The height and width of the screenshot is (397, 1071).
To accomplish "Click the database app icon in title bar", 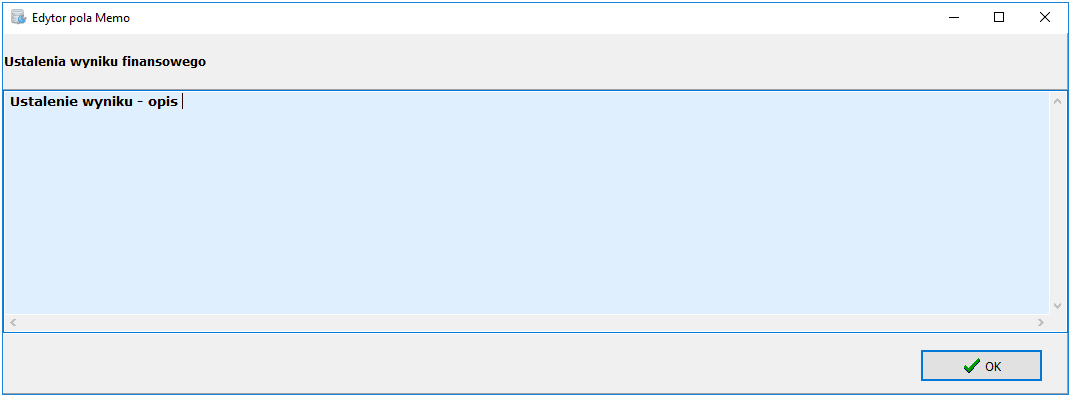I will point(18,17).
